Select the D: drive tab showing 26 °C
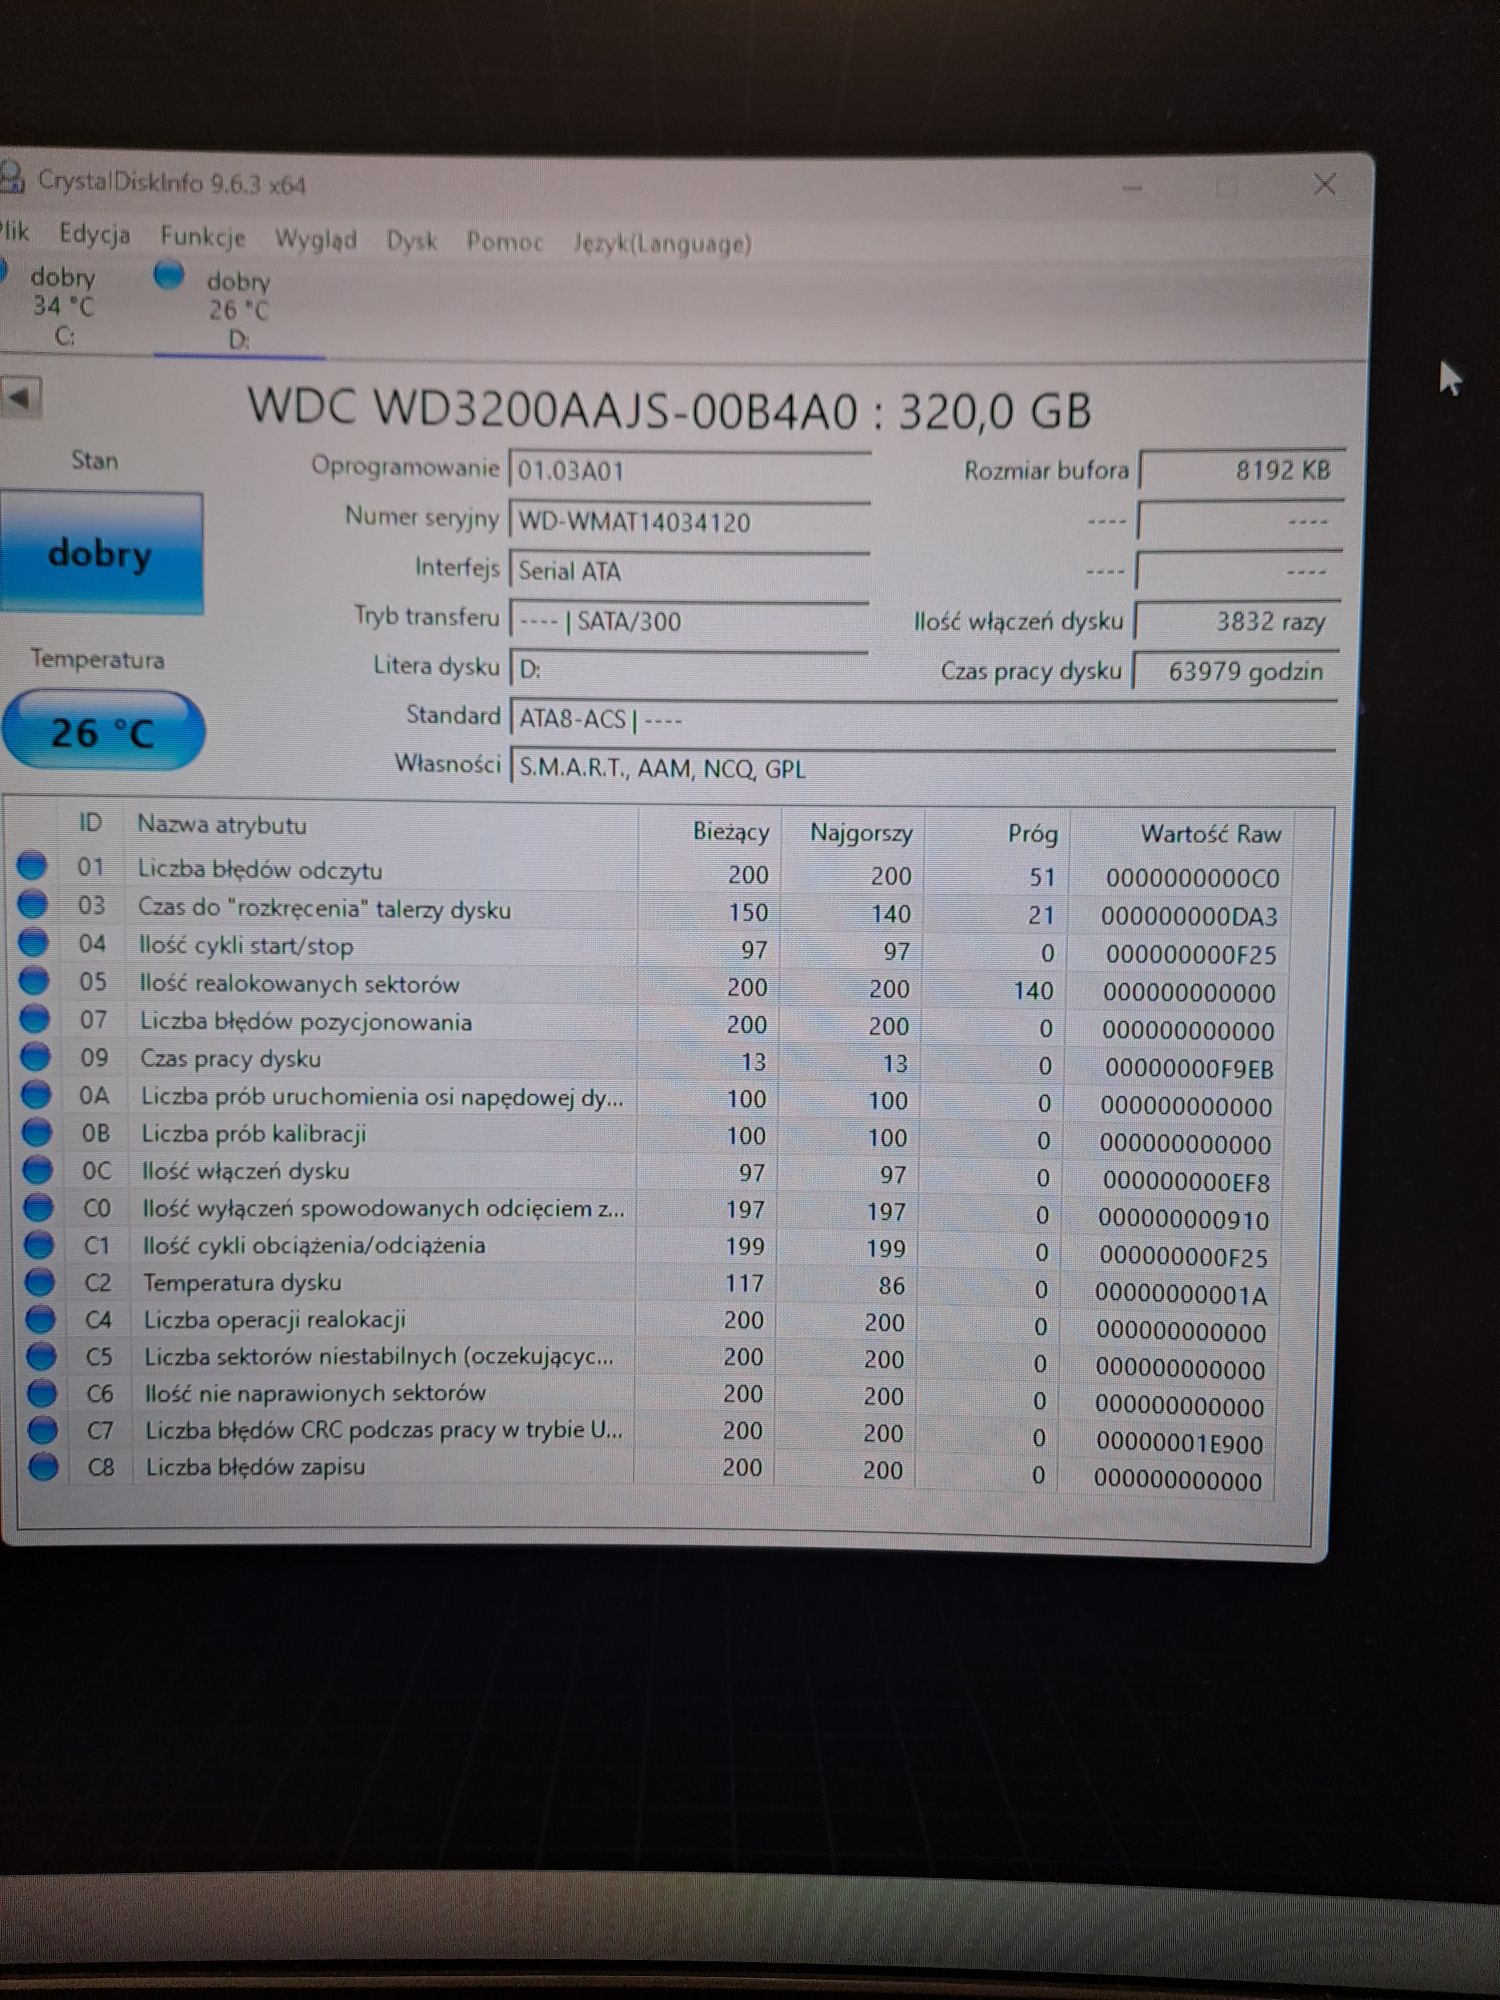The width and height of the screenshot is (1500, 2000). click(239, 309)
